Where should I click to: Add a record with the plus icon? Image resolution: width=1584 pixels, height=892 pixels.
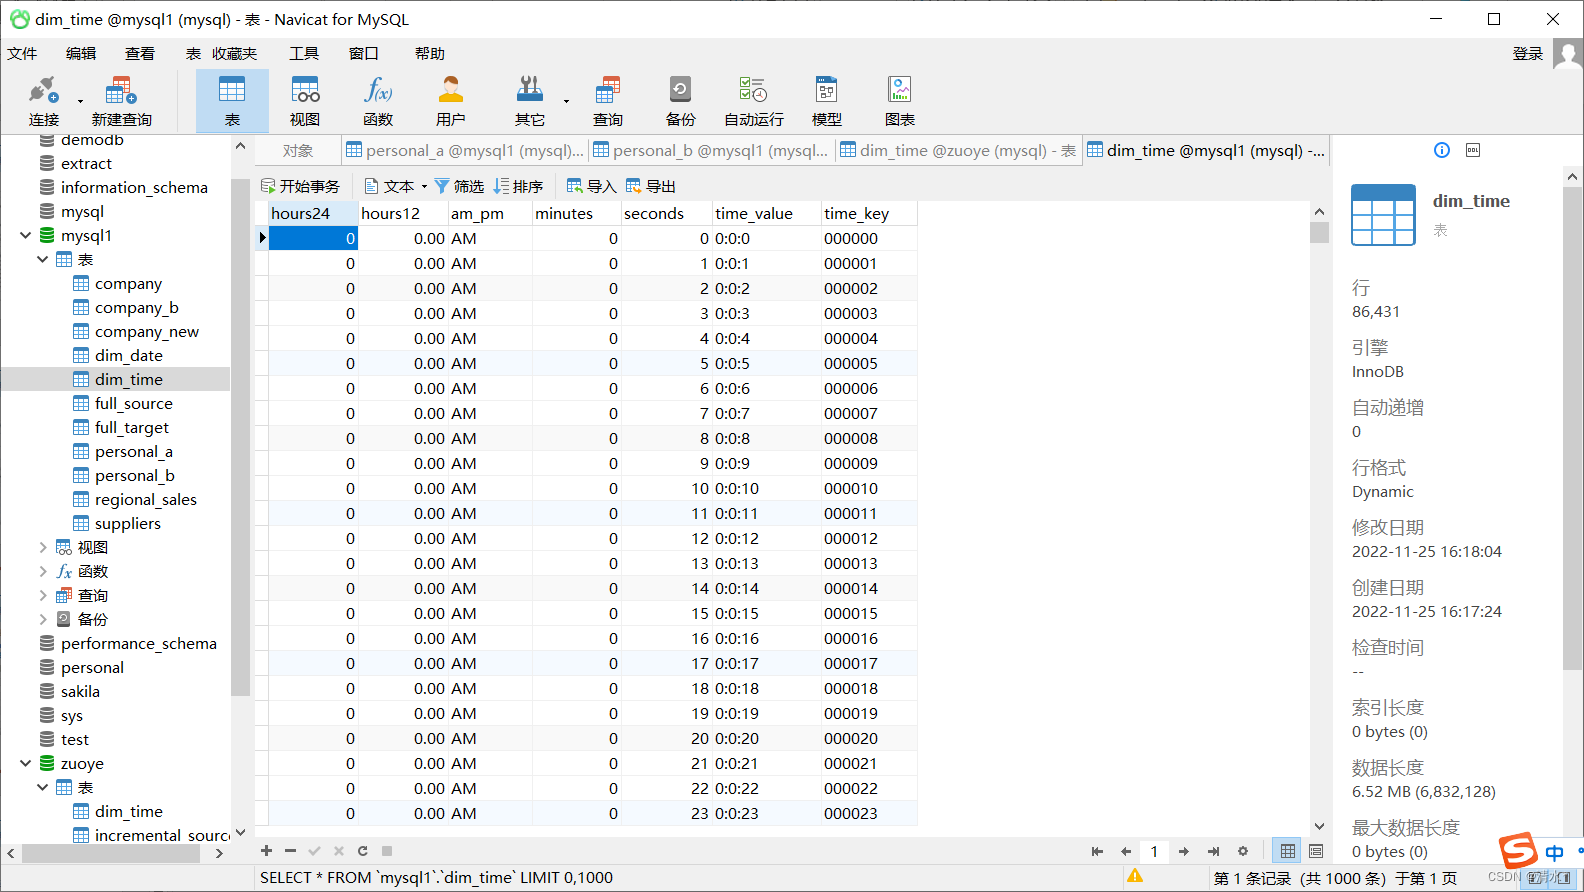point(266,851)
